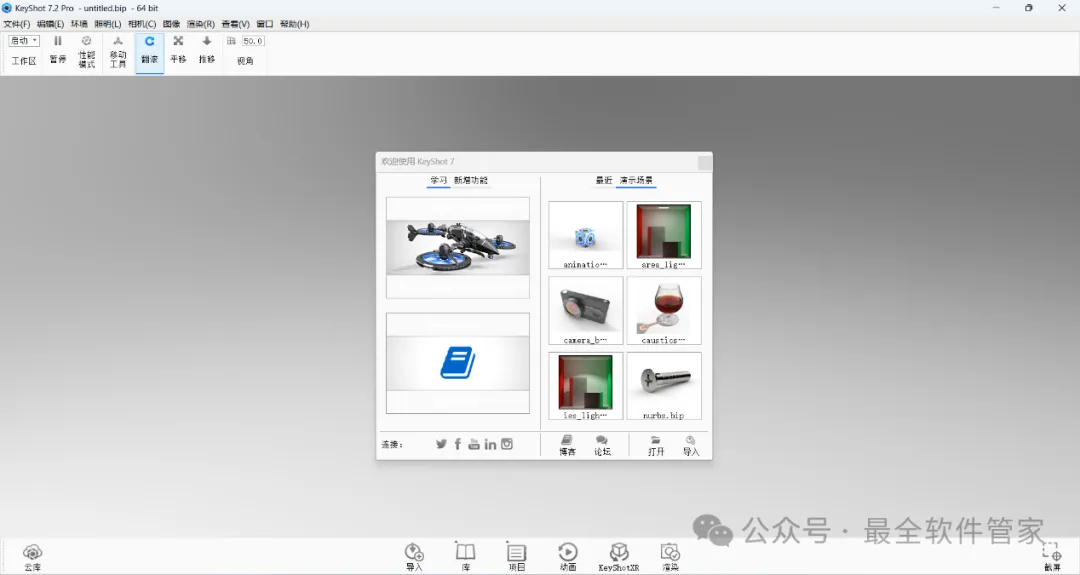Toggle 性能模式 performance mode
This screenshot has height=575, width=1080.
[86, 52]
